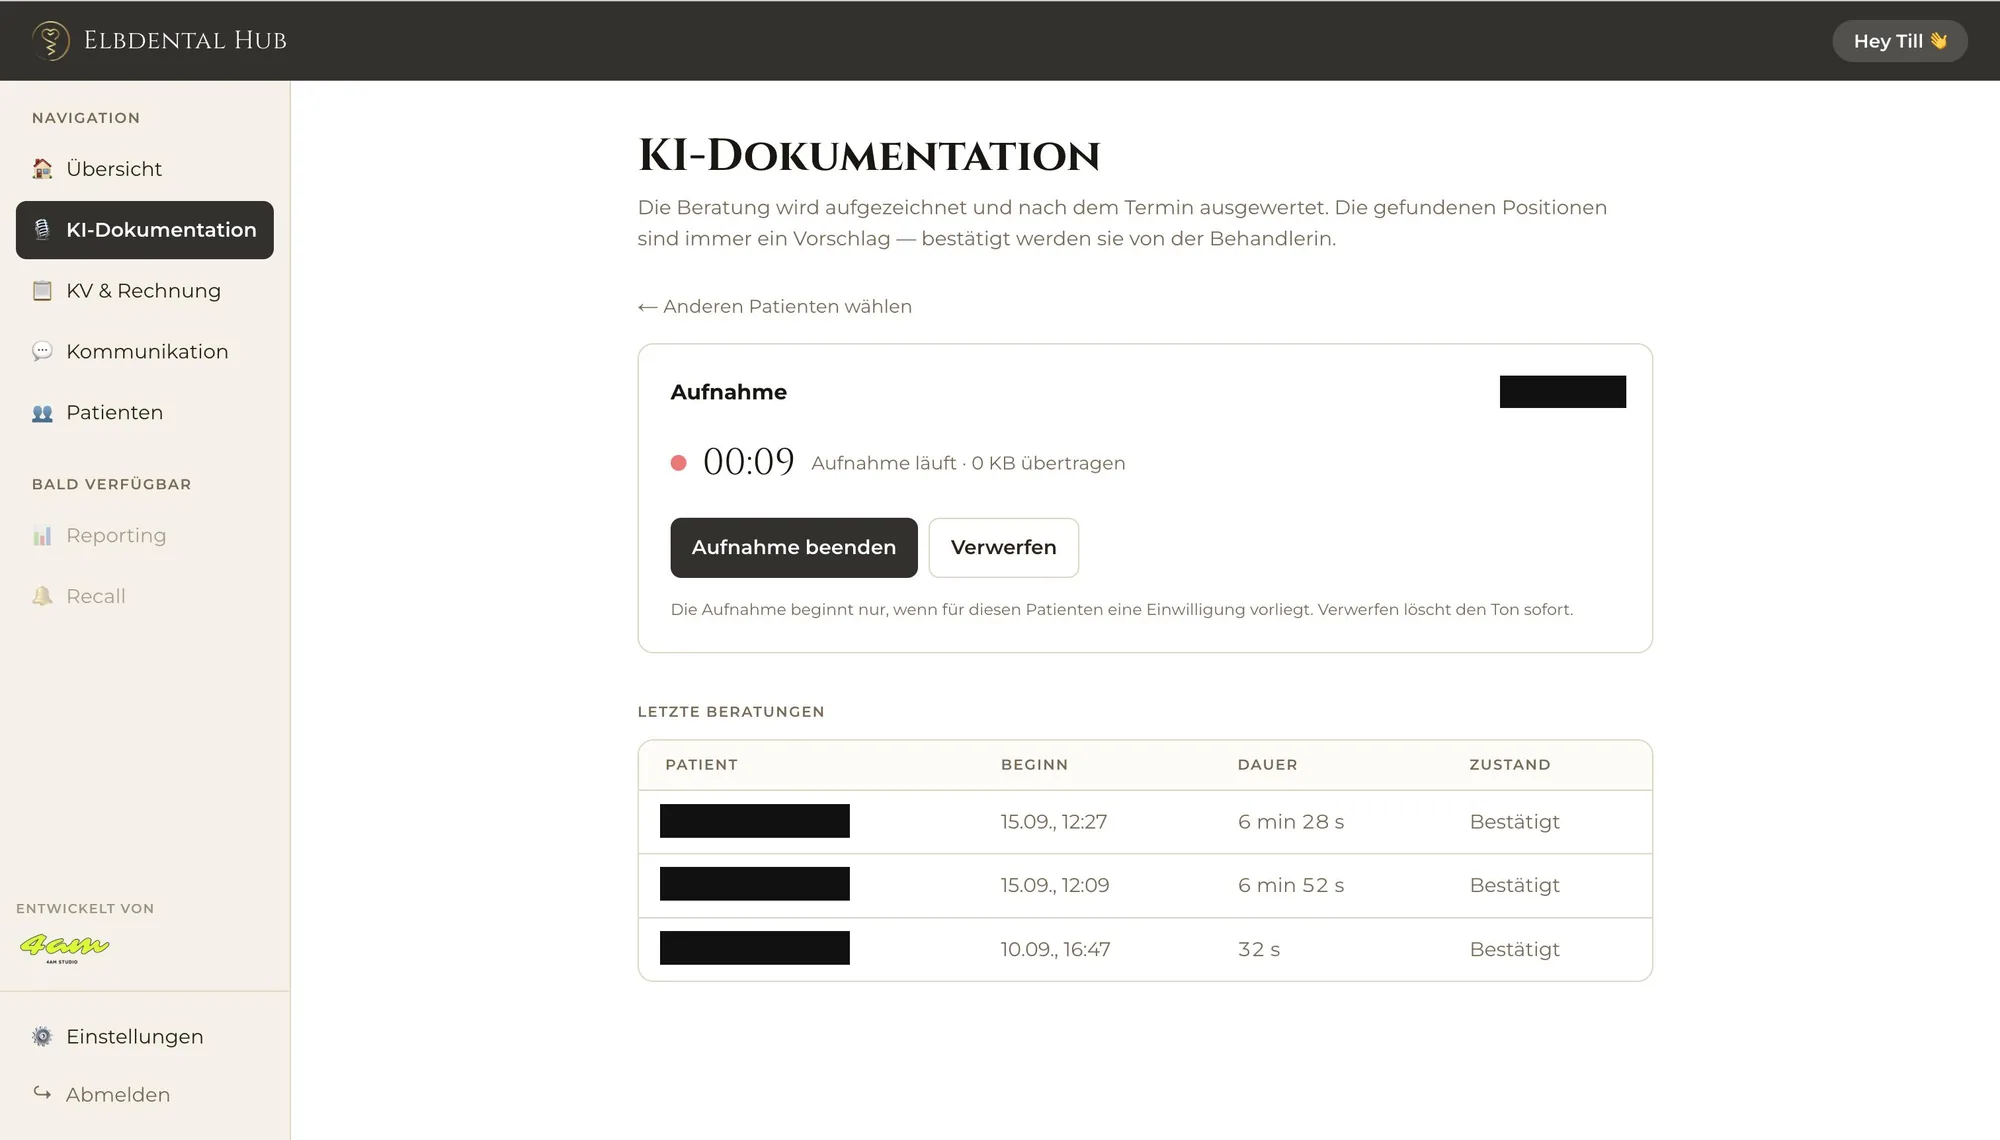Click the bar chart icon beside Reporting
2000x1140 pixels.
[x=42, y=536]
